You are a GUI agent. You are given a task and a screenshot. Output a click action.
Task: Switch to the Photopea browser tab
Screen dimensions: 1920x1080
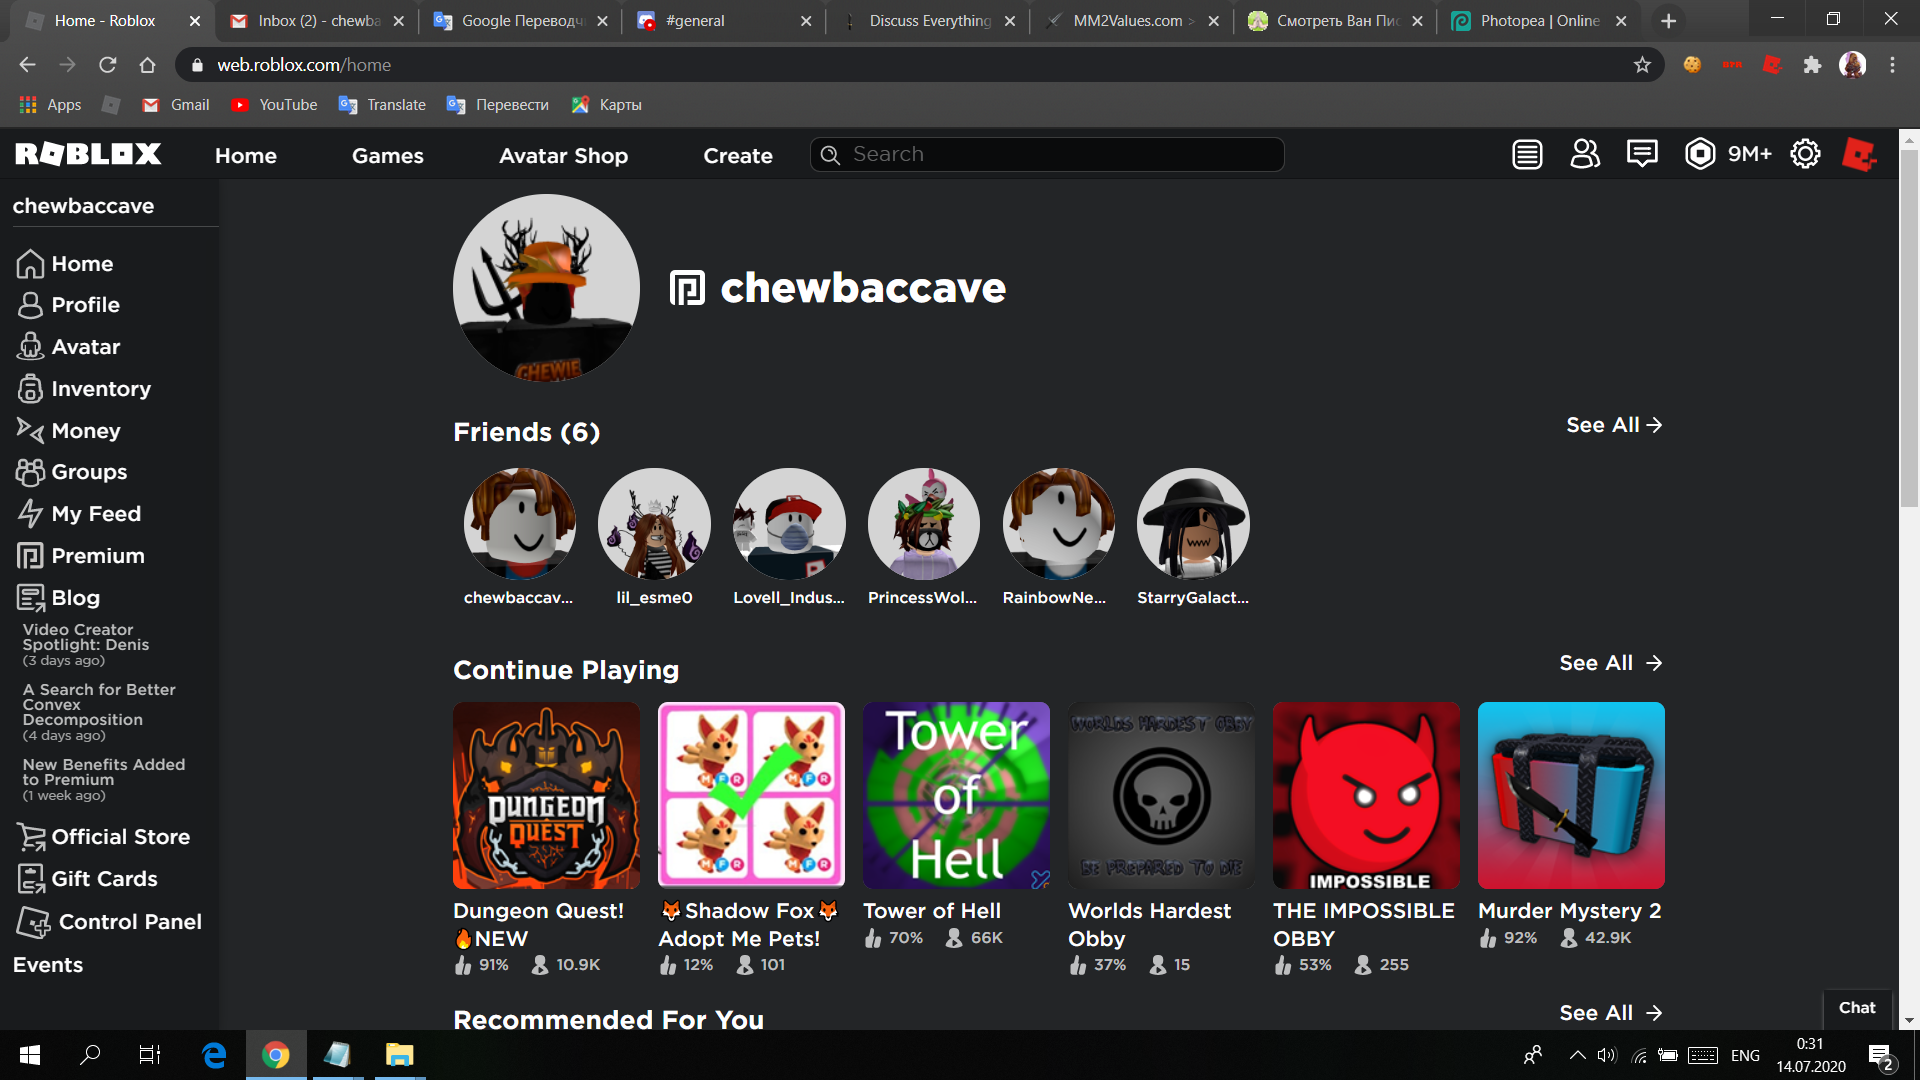[x=1538, y=21]
